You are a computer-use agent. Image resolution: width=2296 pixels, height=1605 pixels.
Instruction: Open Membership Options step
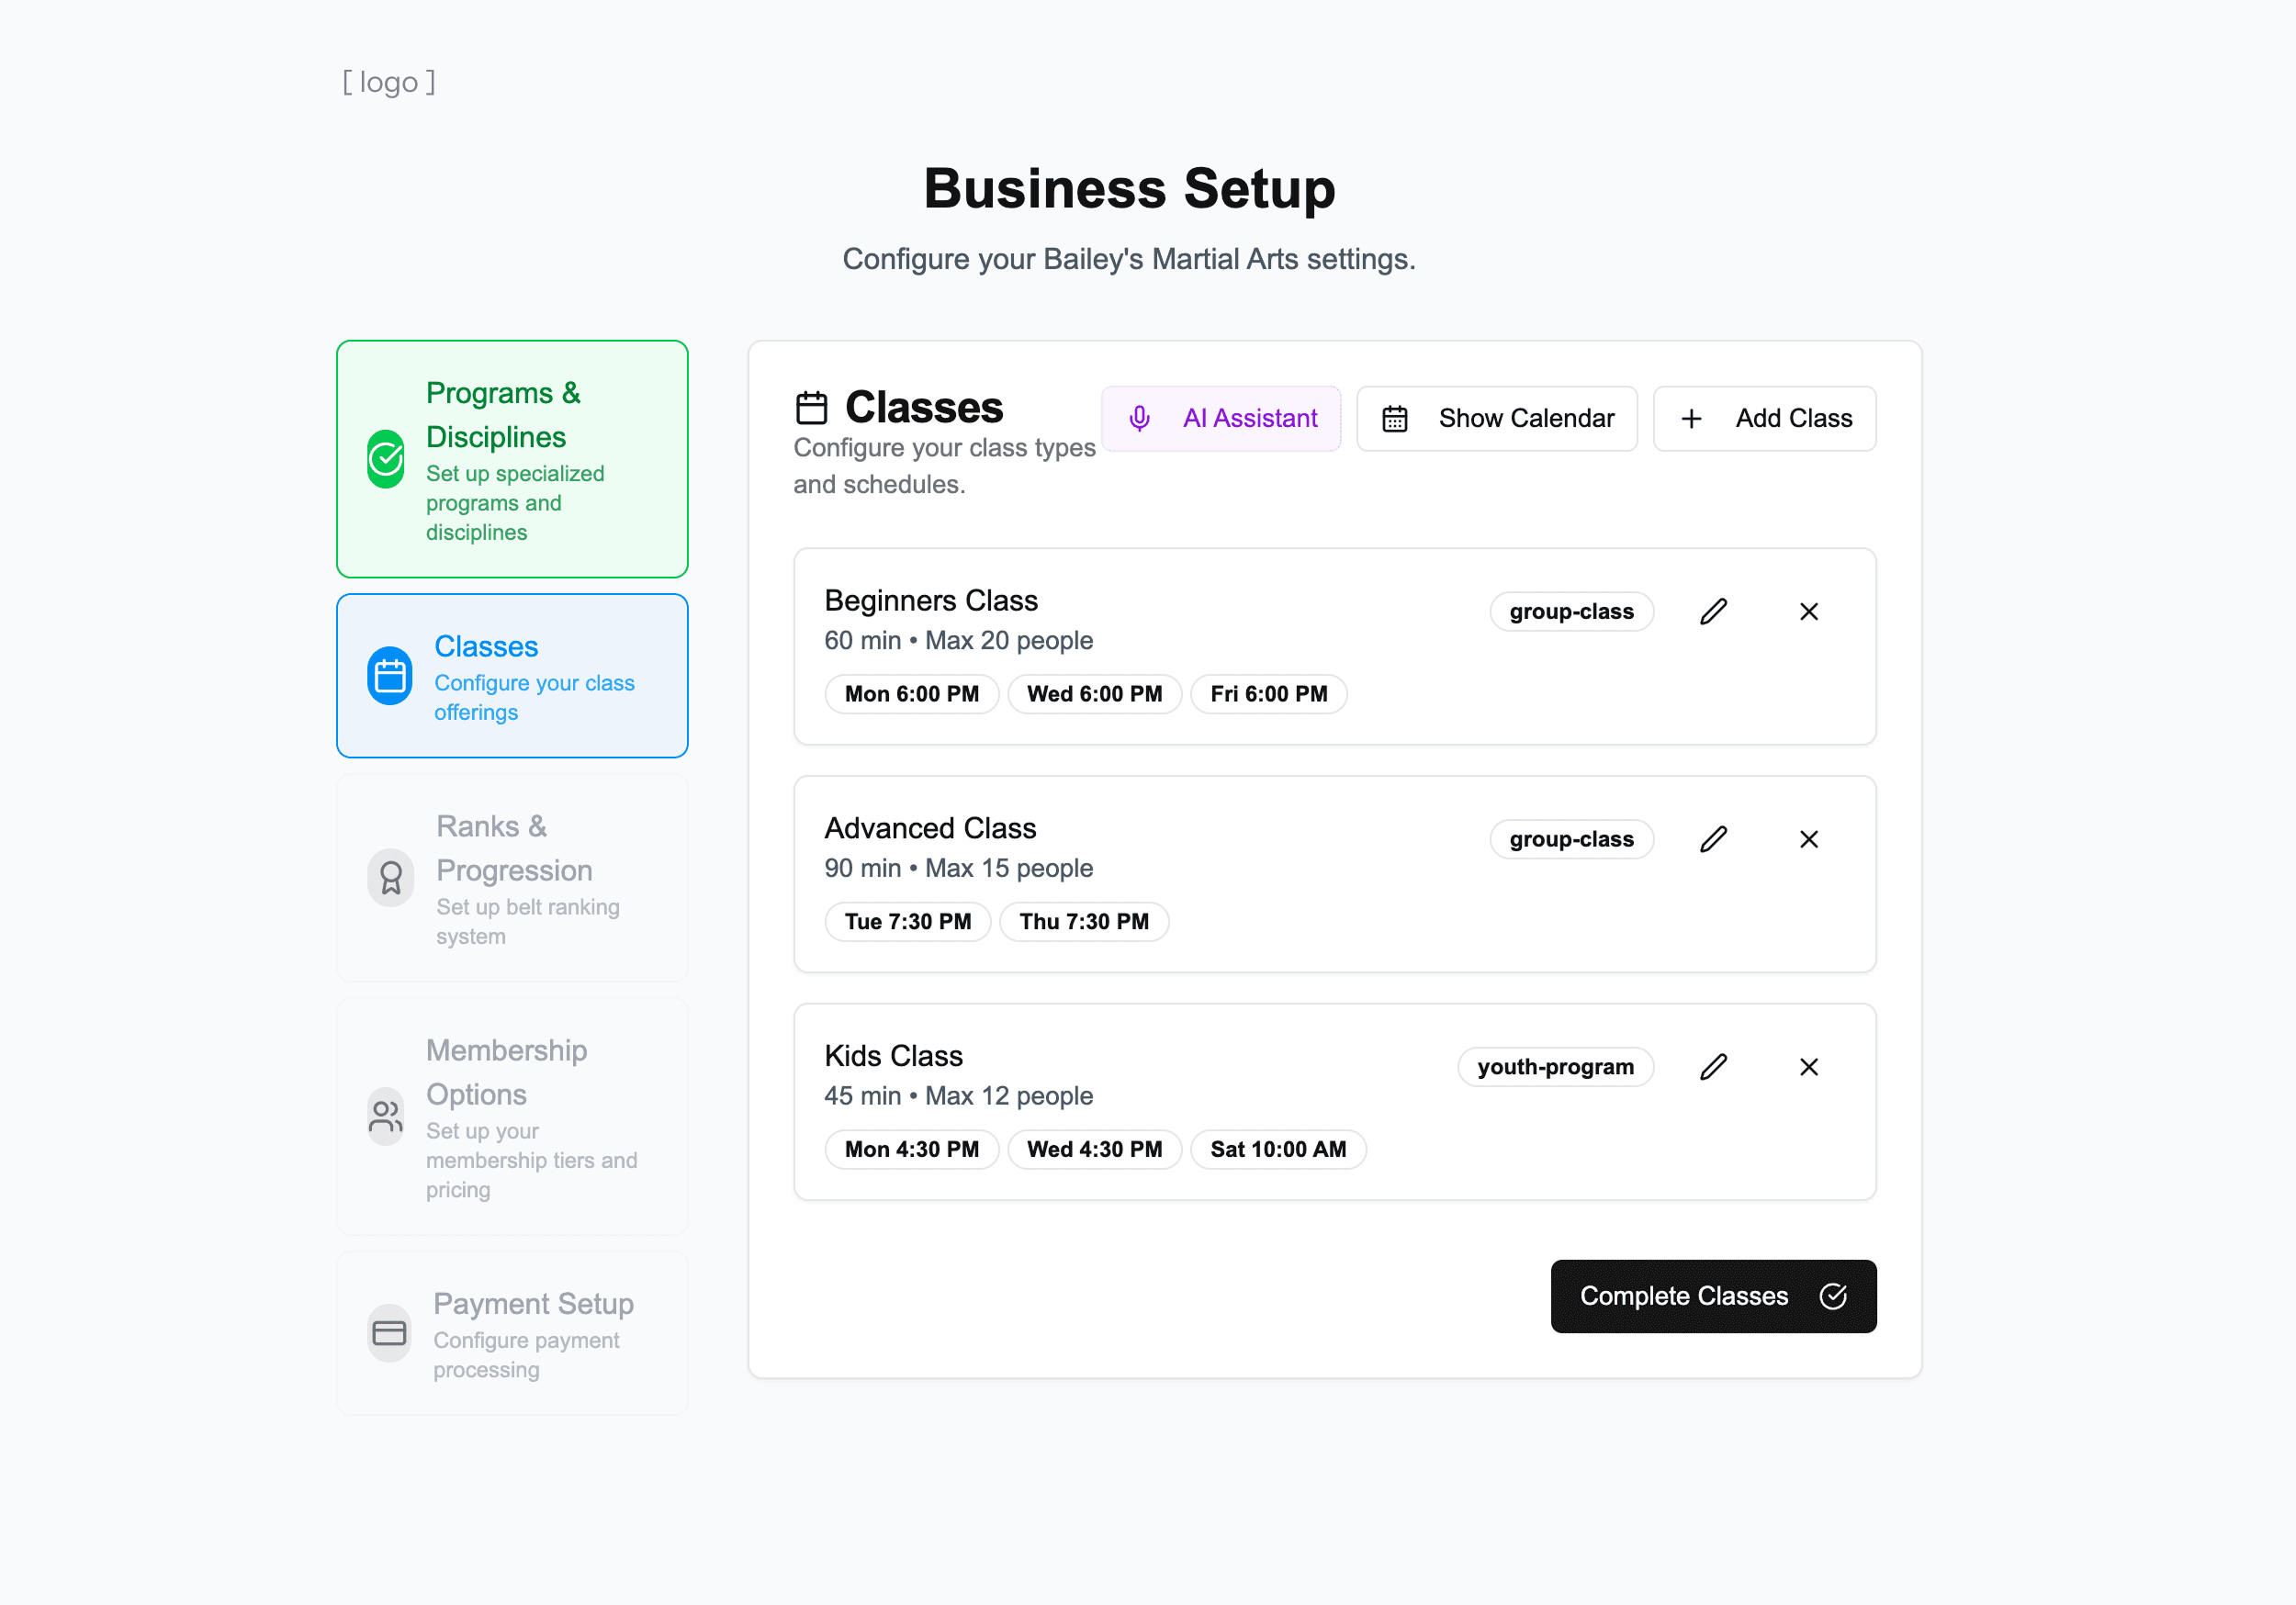[512, 1116]
